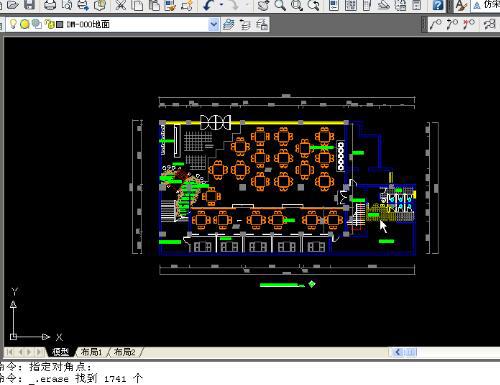Expand the Undo history dropdown arrow
Image resolution: width=500 pixels, height=385 pixels.
pyautogui.click(x=221, y=5)
